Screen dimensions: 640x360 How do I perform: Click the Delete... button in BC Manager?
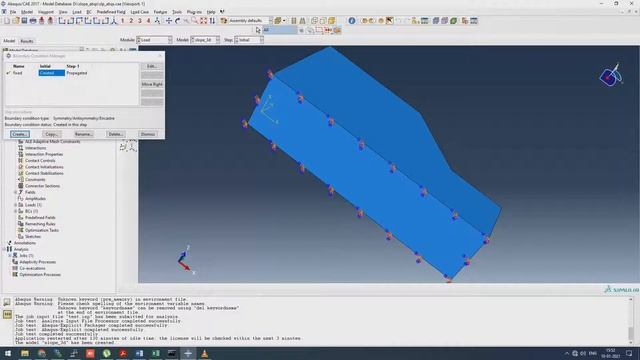[115, 134]
